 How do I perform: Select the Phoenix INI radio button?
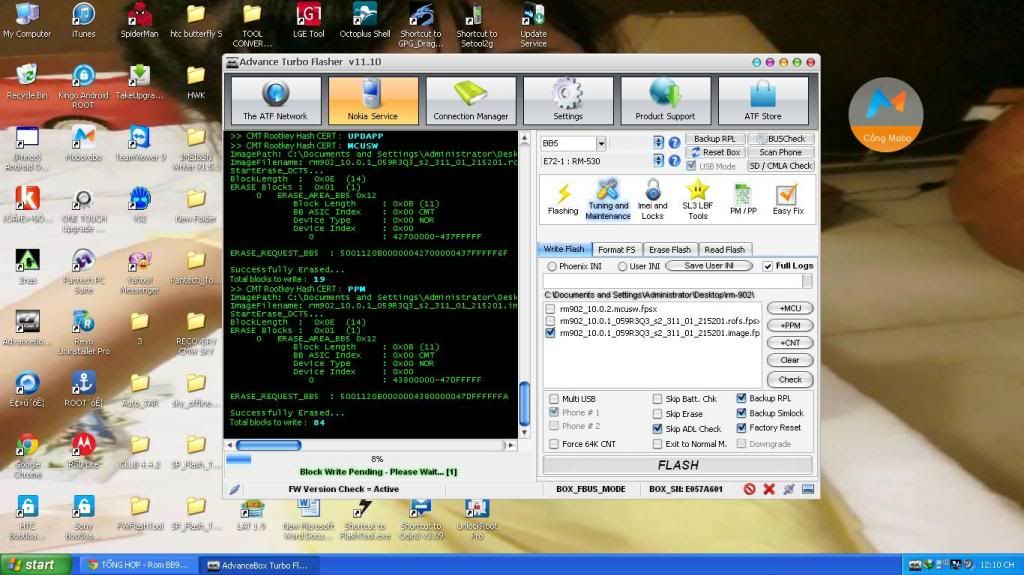coord(552,267)
